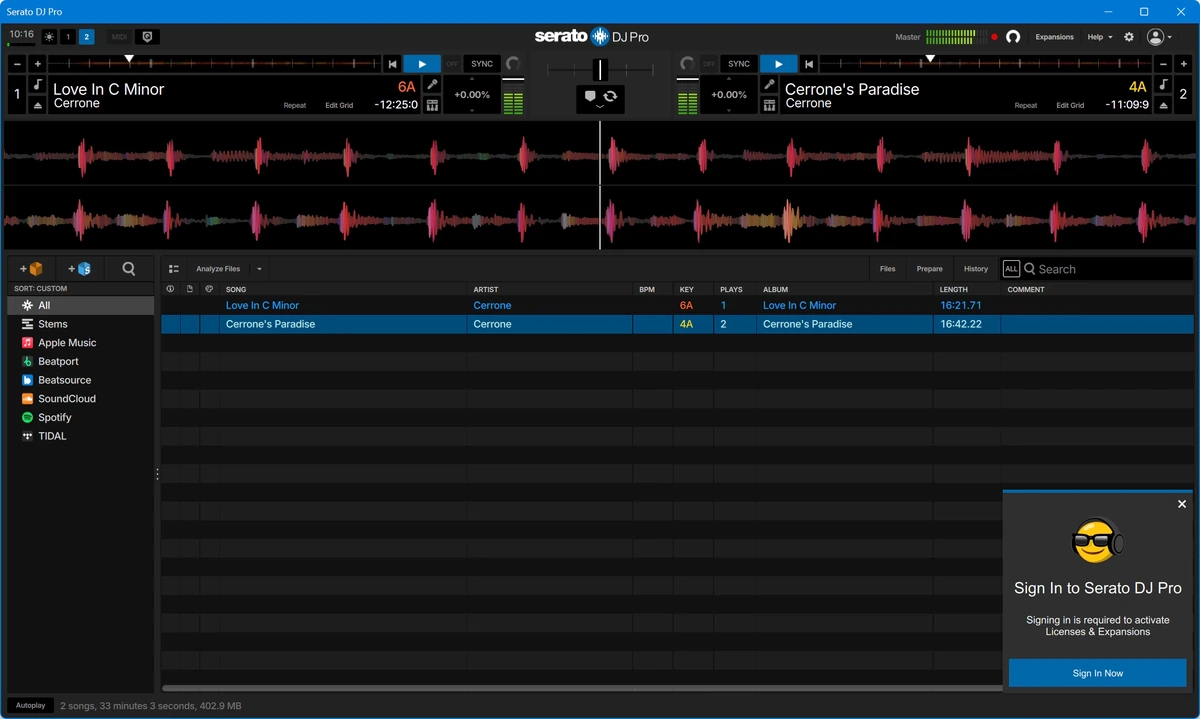Eject the track from deck 1
Image resolution: width=1200 pixels, height=719 pixels.
[37, 105]
